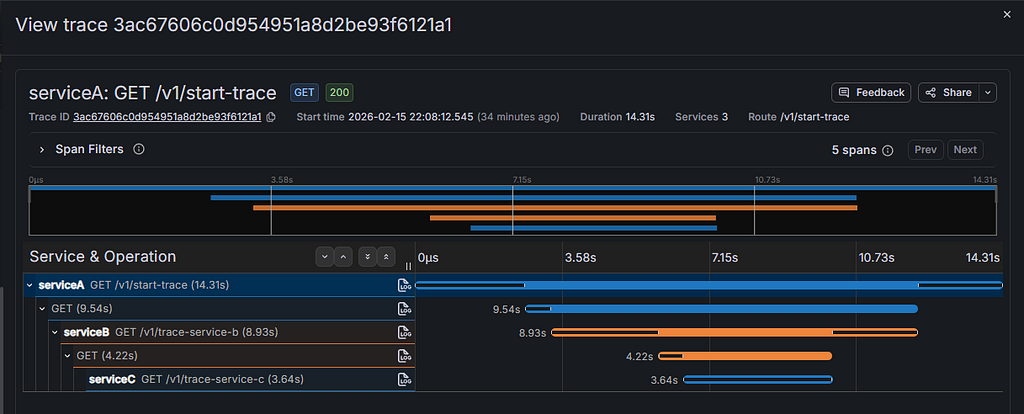
Task: Click the column resize handle beside timeline
Action: [409, 266]
